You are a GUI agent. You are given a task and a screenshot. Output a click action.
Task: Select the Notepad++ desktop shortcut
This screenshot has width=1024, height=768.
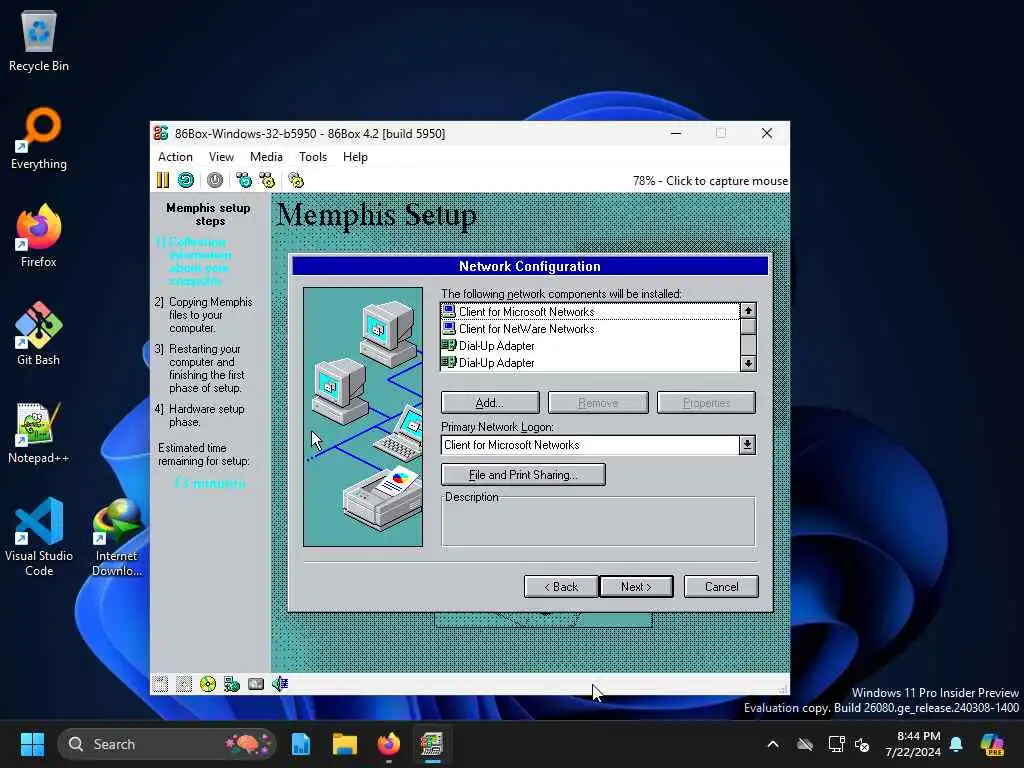(39, 432)
